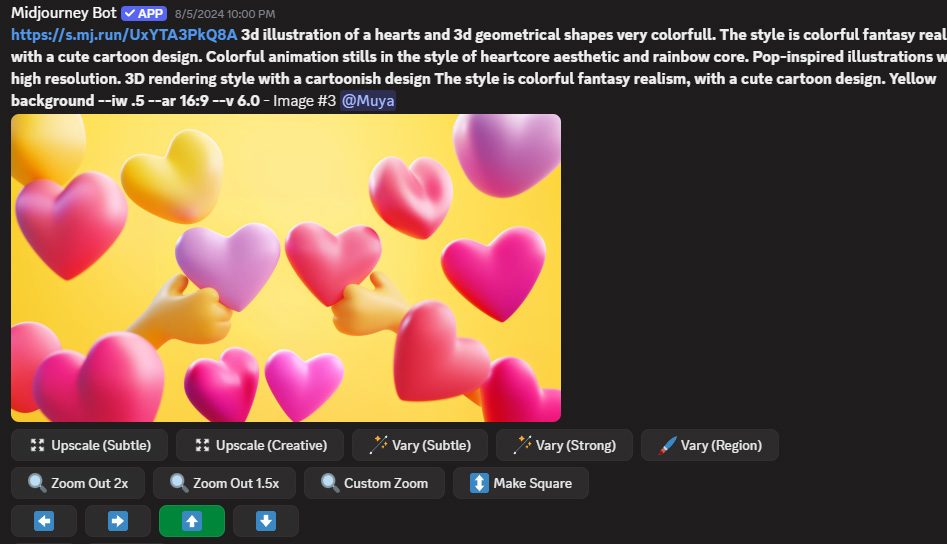Click the Vary (Subtle) button
This screenshot has height=544, width=947.
[x=420, y=446]
